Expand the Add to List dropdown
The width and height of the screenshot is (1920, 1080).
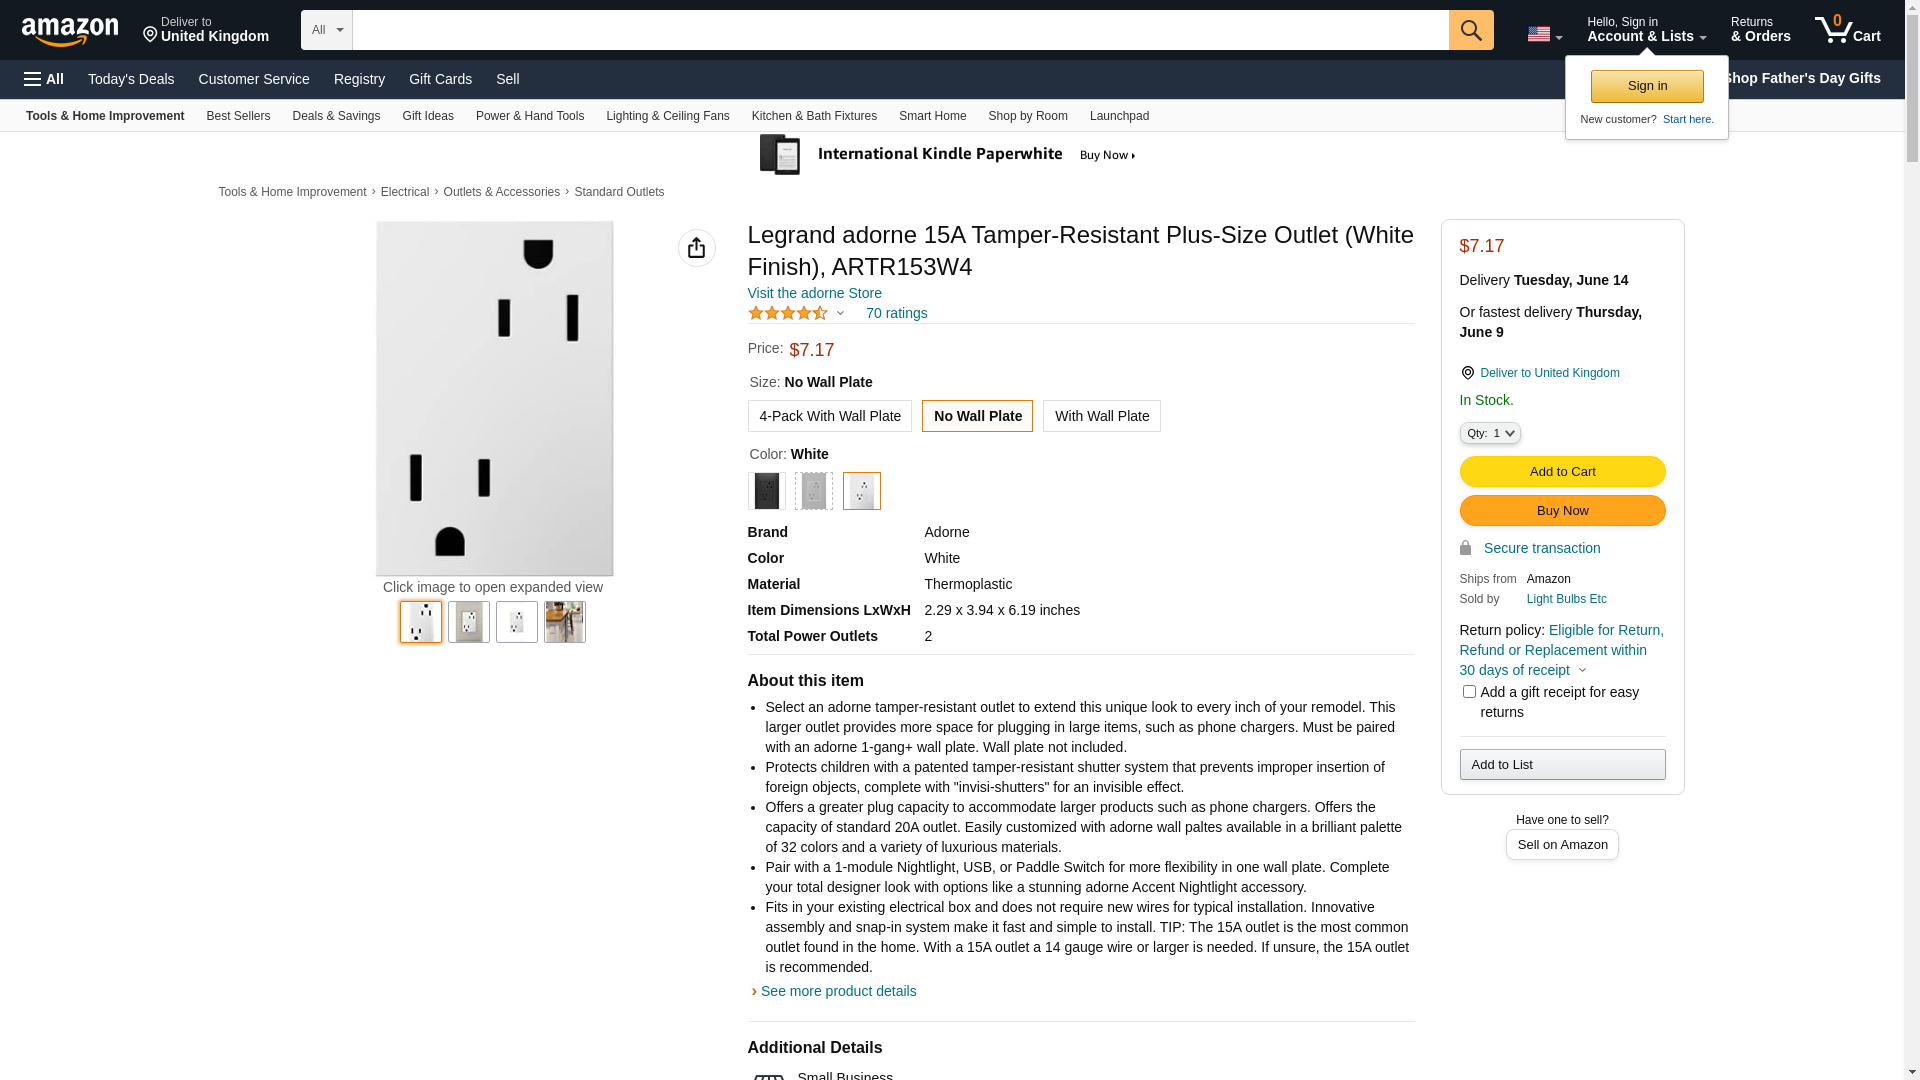[x=1562, y=765]
